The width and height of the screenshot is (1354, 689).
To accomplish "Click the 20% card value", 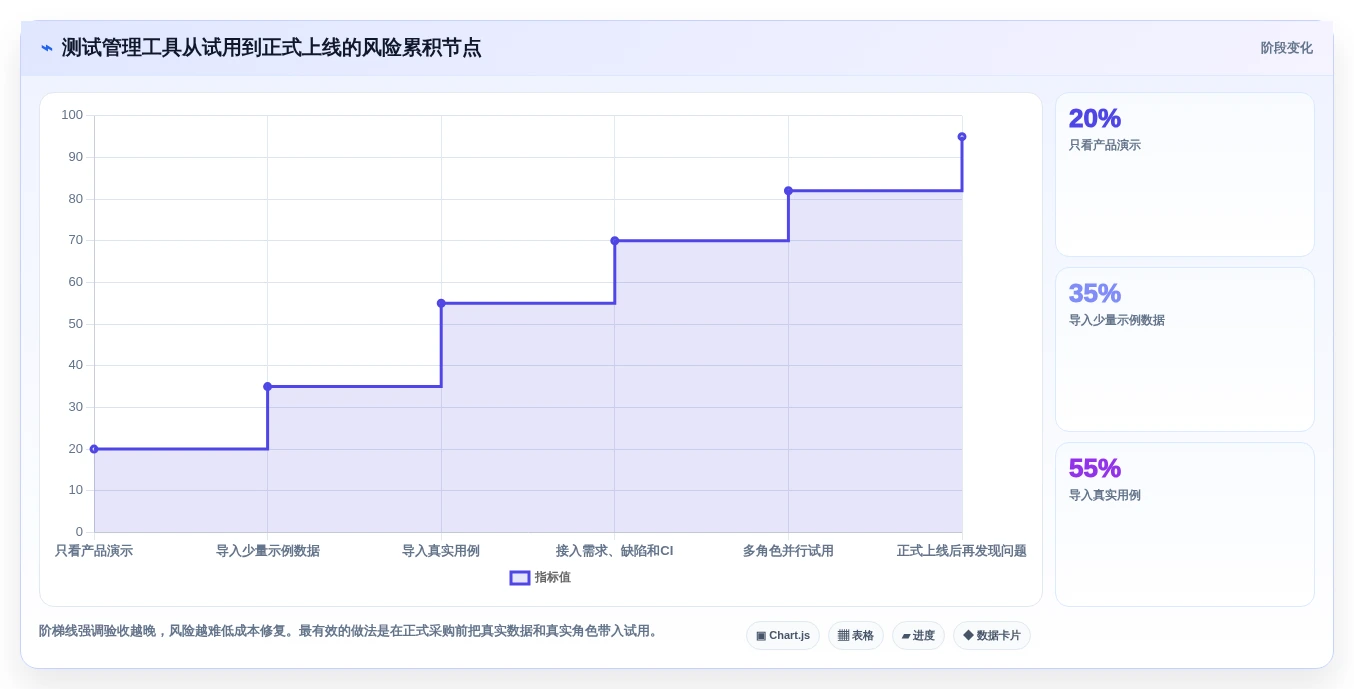I will tap(1094, 118).
